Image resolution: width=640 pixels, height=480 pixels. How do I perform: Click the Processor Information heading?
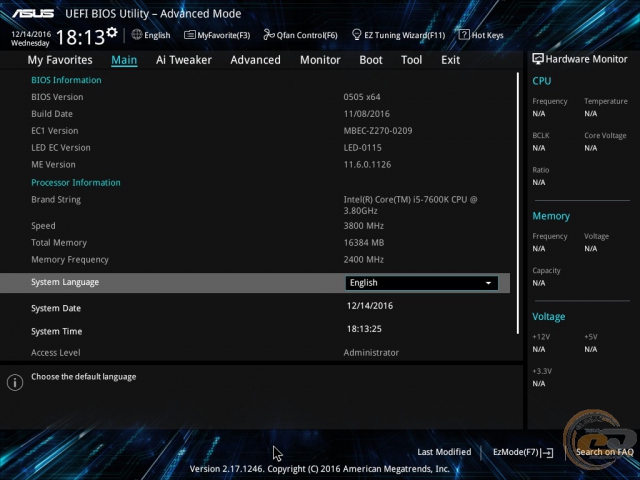[x=76, y=182]
